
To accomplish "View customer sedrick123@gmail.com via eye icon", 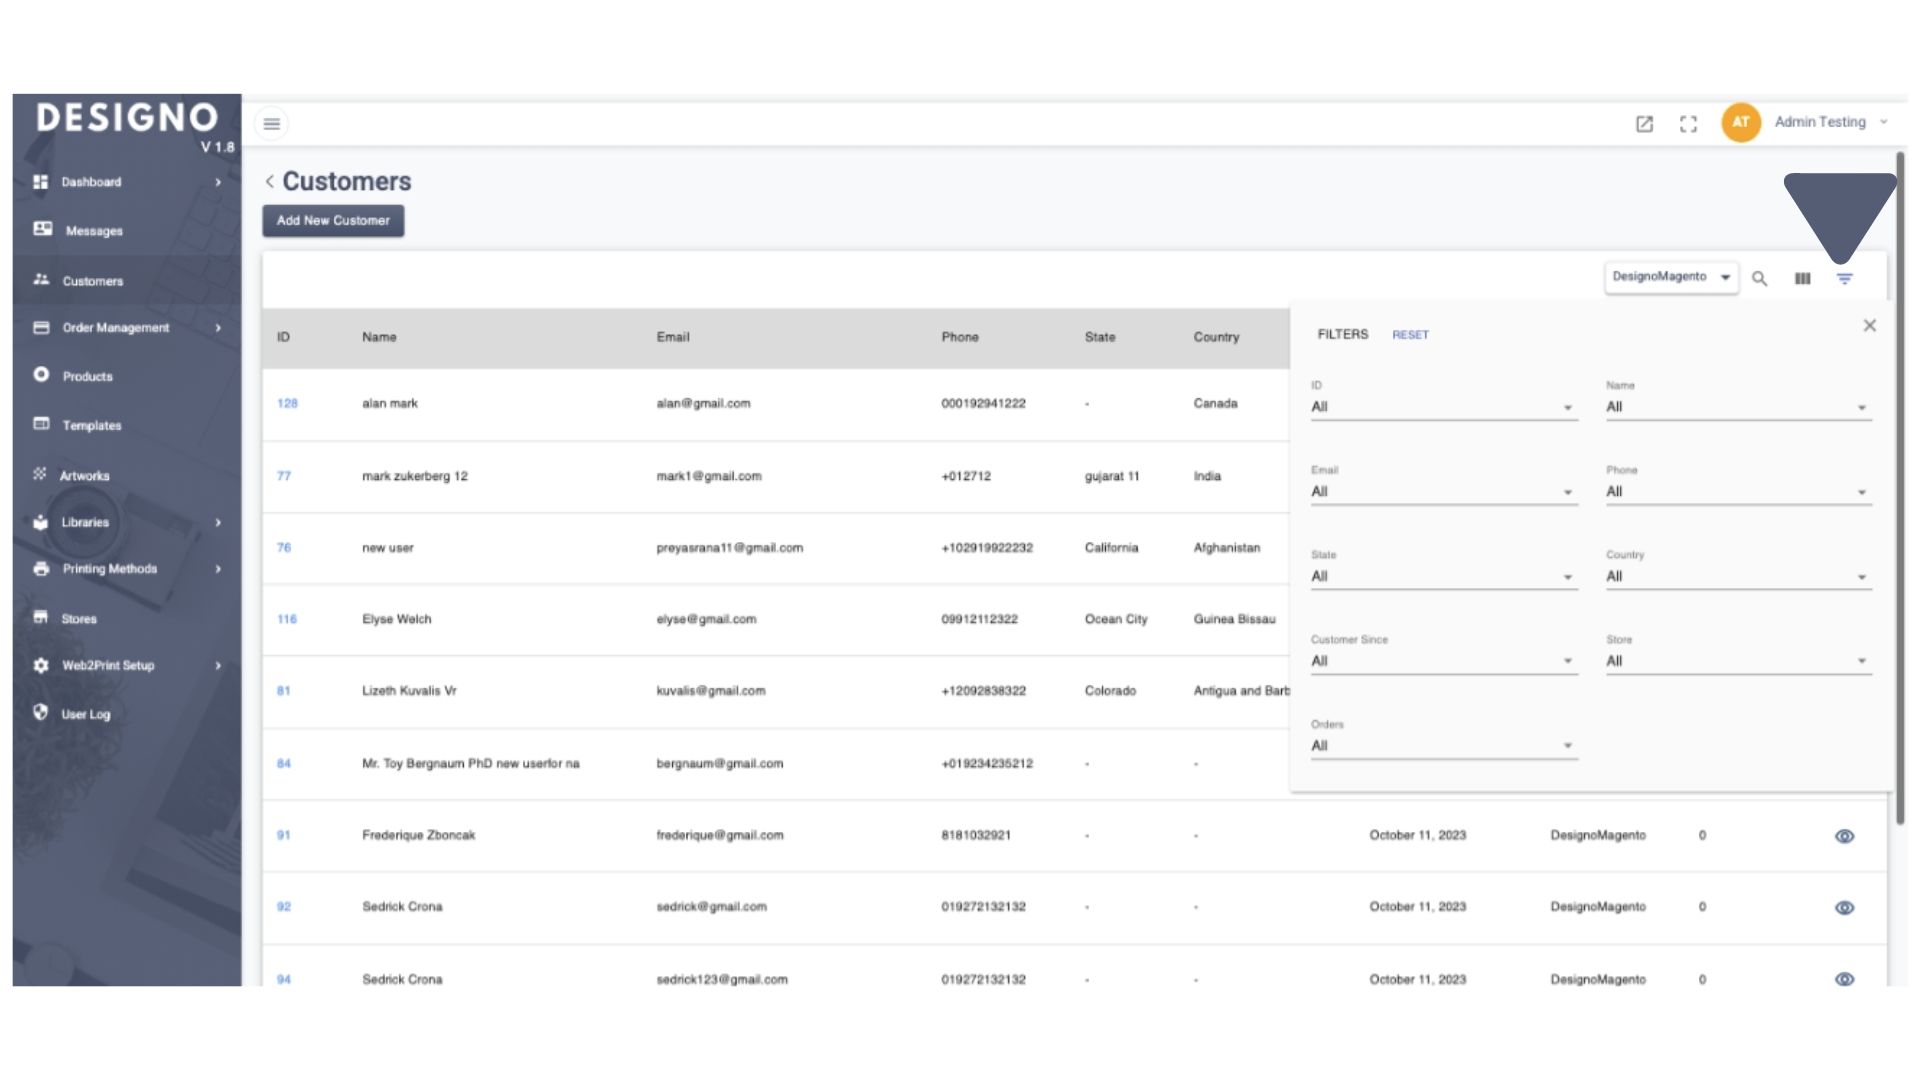I will 1844,979.
